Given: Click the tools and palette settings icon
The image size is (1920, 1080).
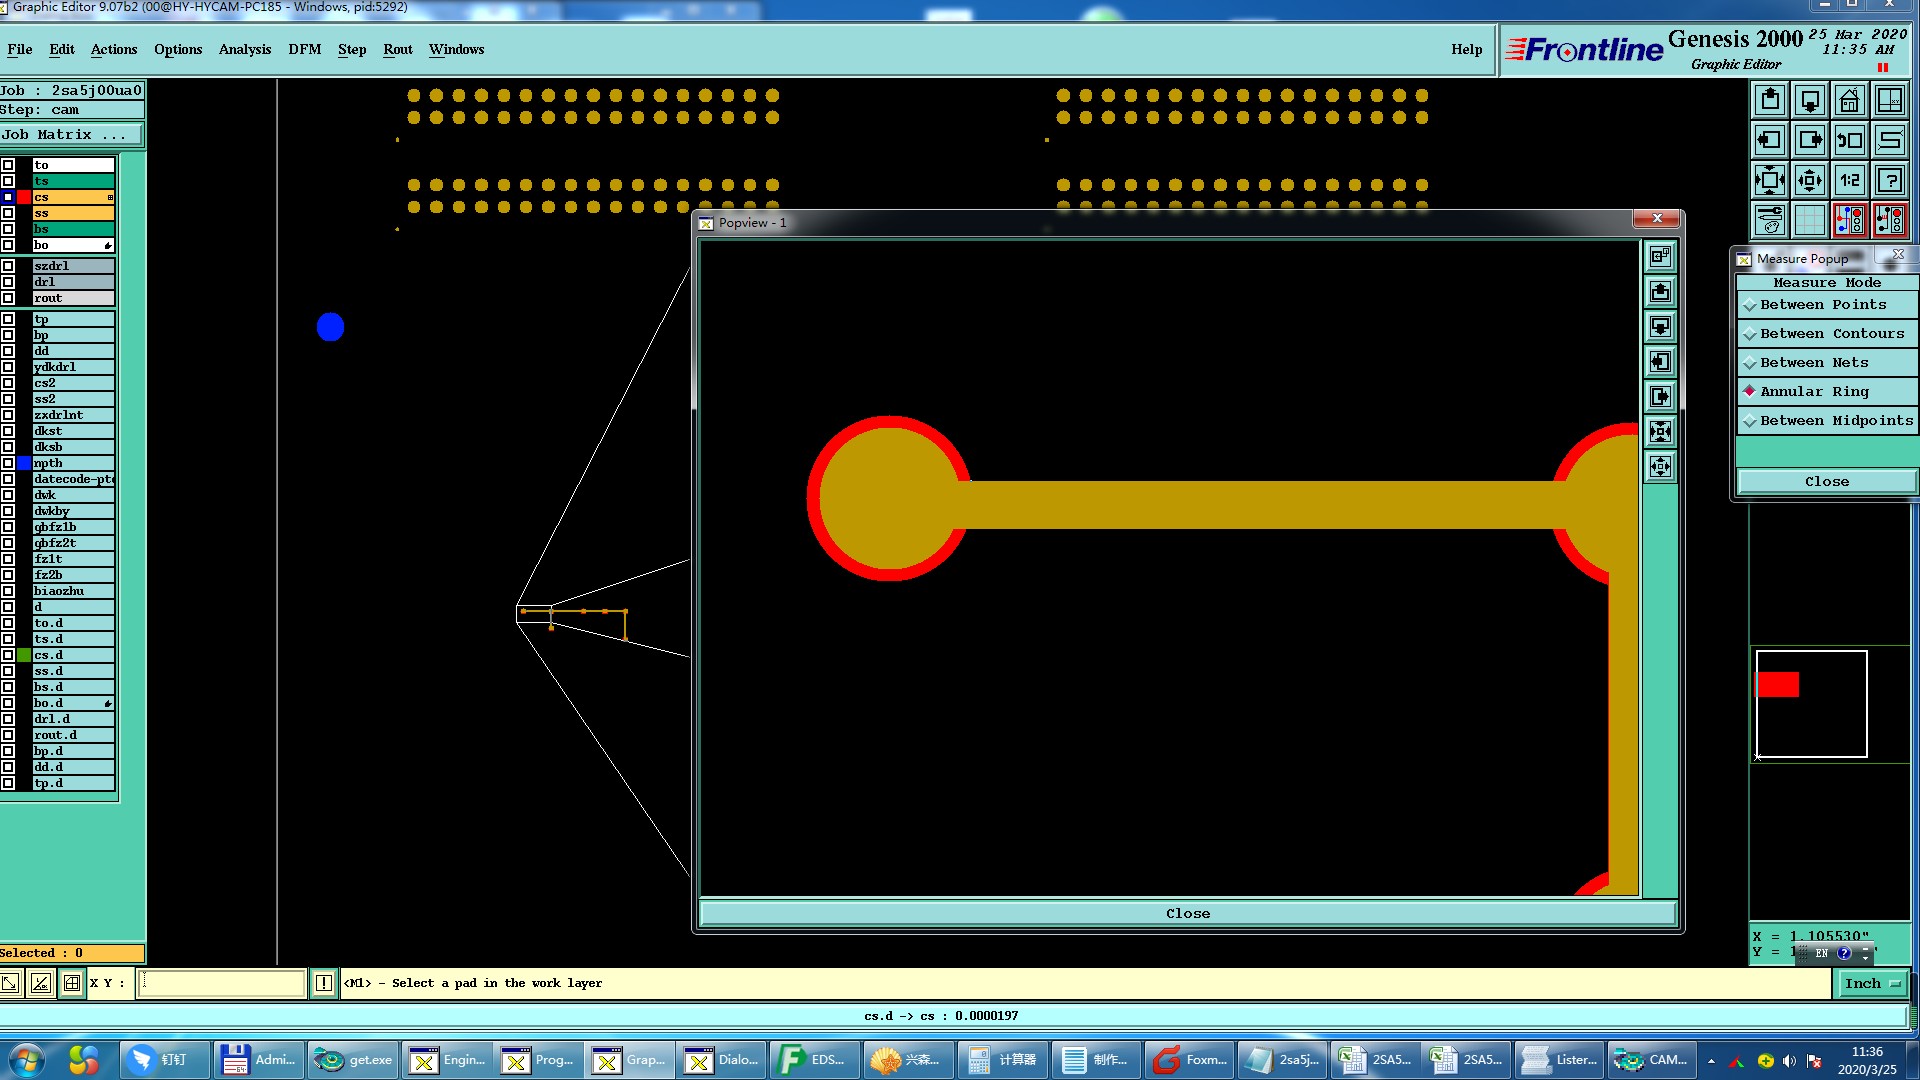Looking at the screenshot, I should (x=1770, y=220).
